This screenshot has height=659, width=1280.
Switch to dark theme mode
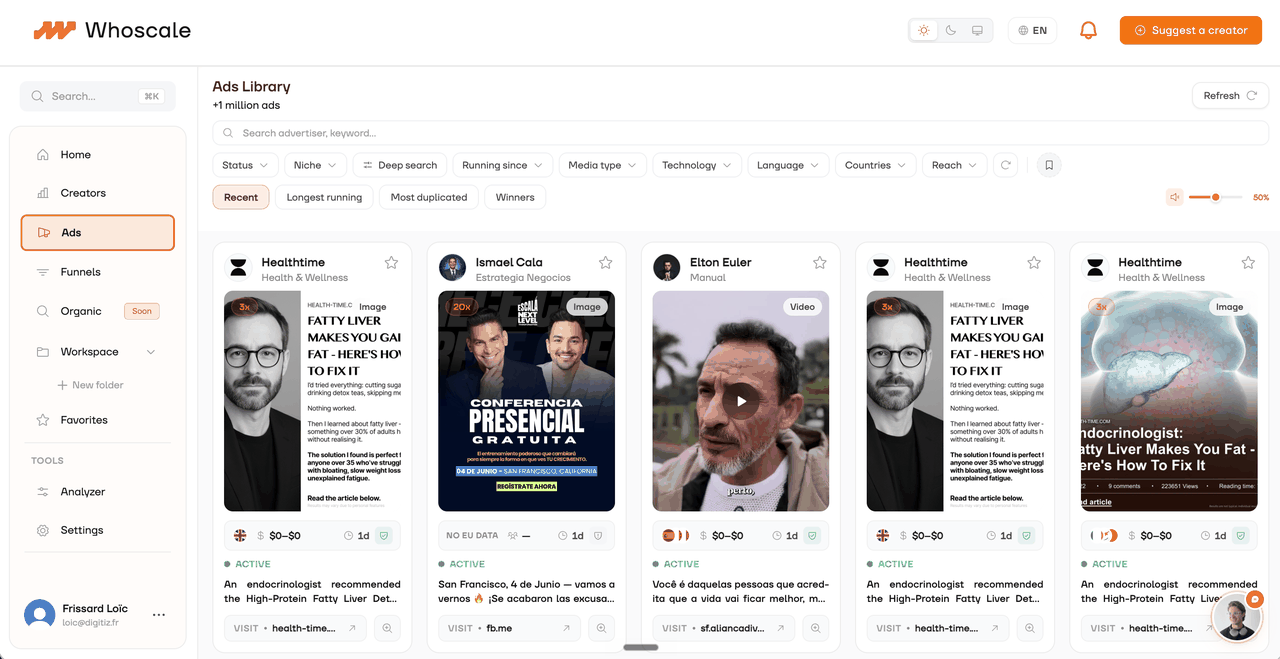(951, 30)
